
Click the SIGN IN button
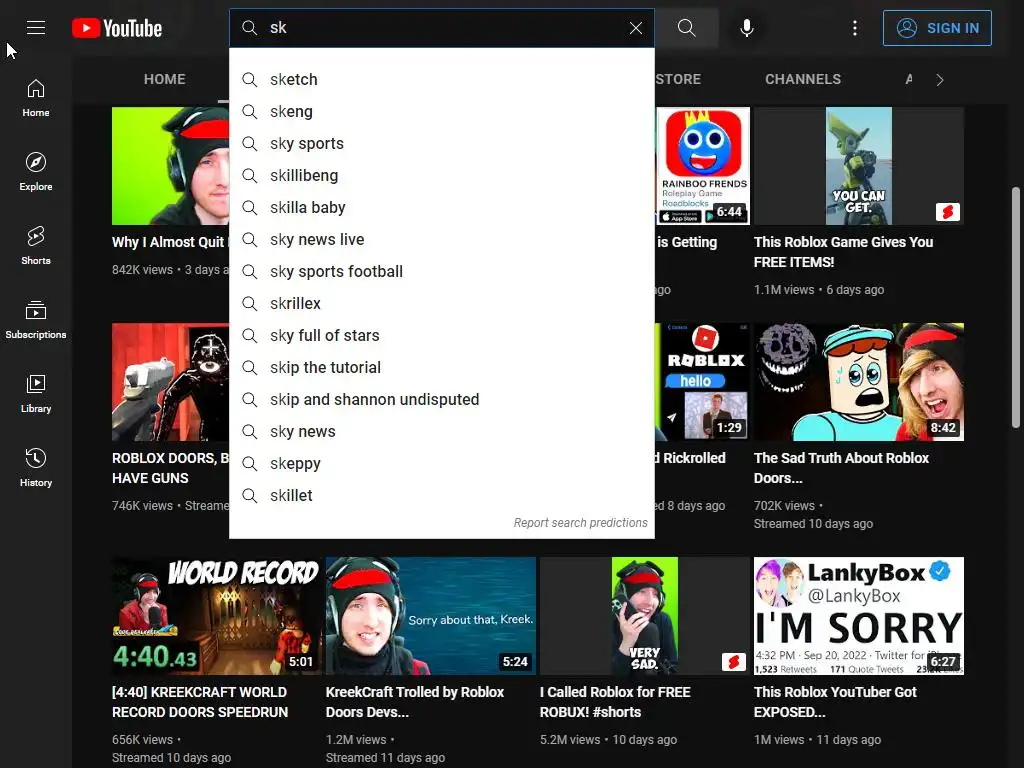tap(937, 28)
